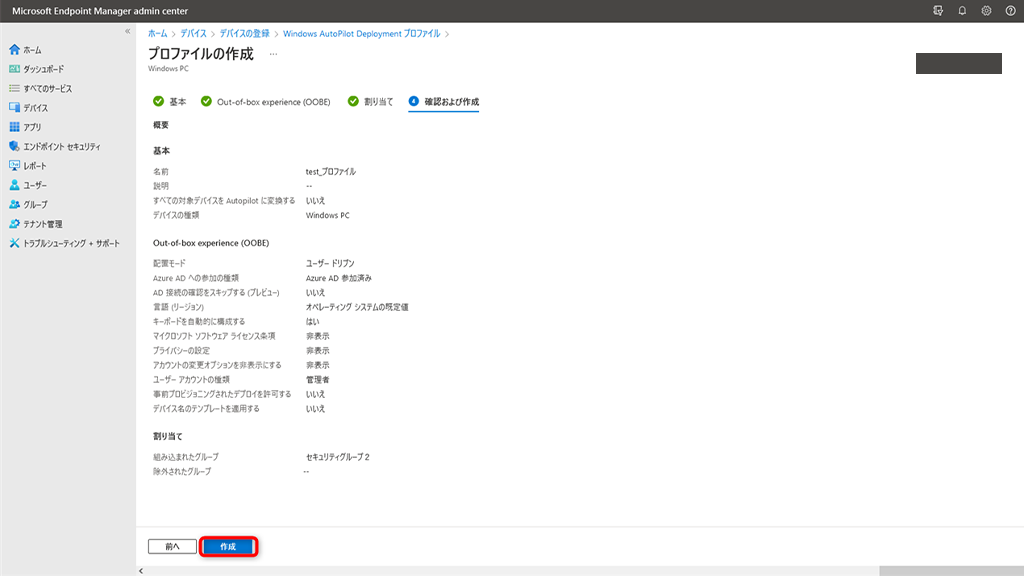Open the help question mark icon
The height and width of the screenshot is (576, 1024).
[x=1009, y=10]
